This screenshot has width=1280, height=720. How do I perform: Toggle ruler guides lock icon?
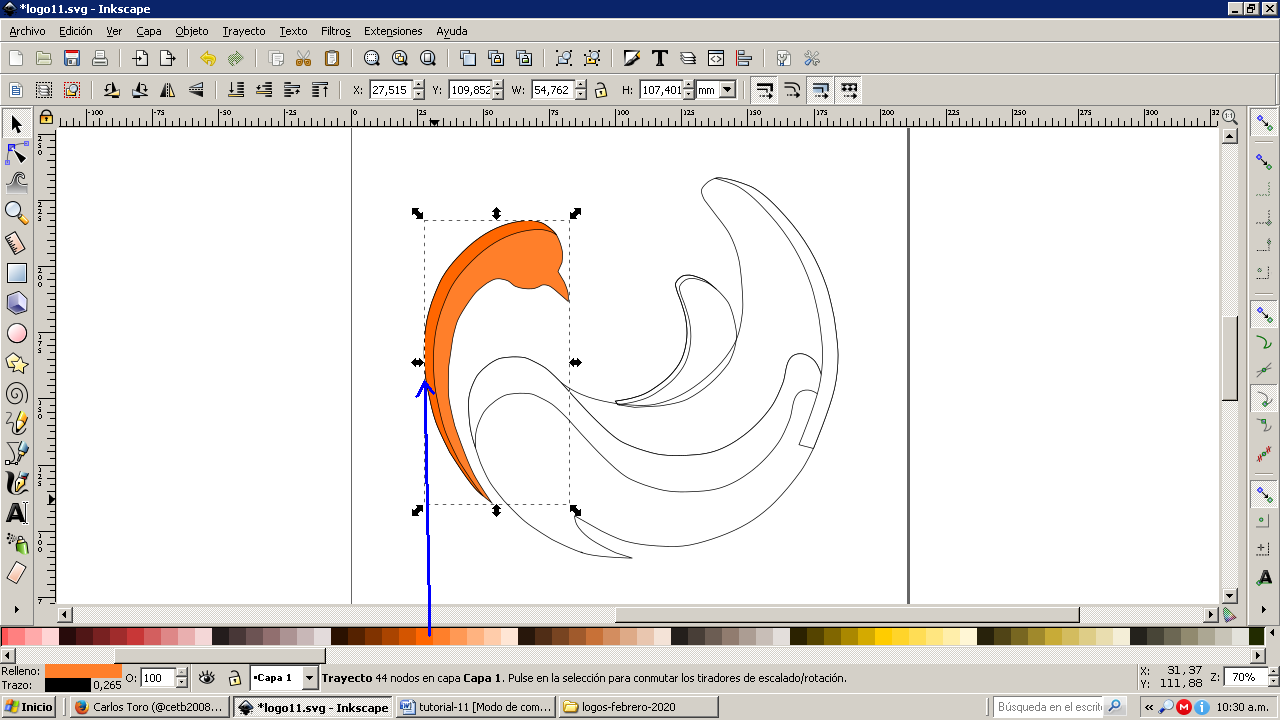coord(45,117)
